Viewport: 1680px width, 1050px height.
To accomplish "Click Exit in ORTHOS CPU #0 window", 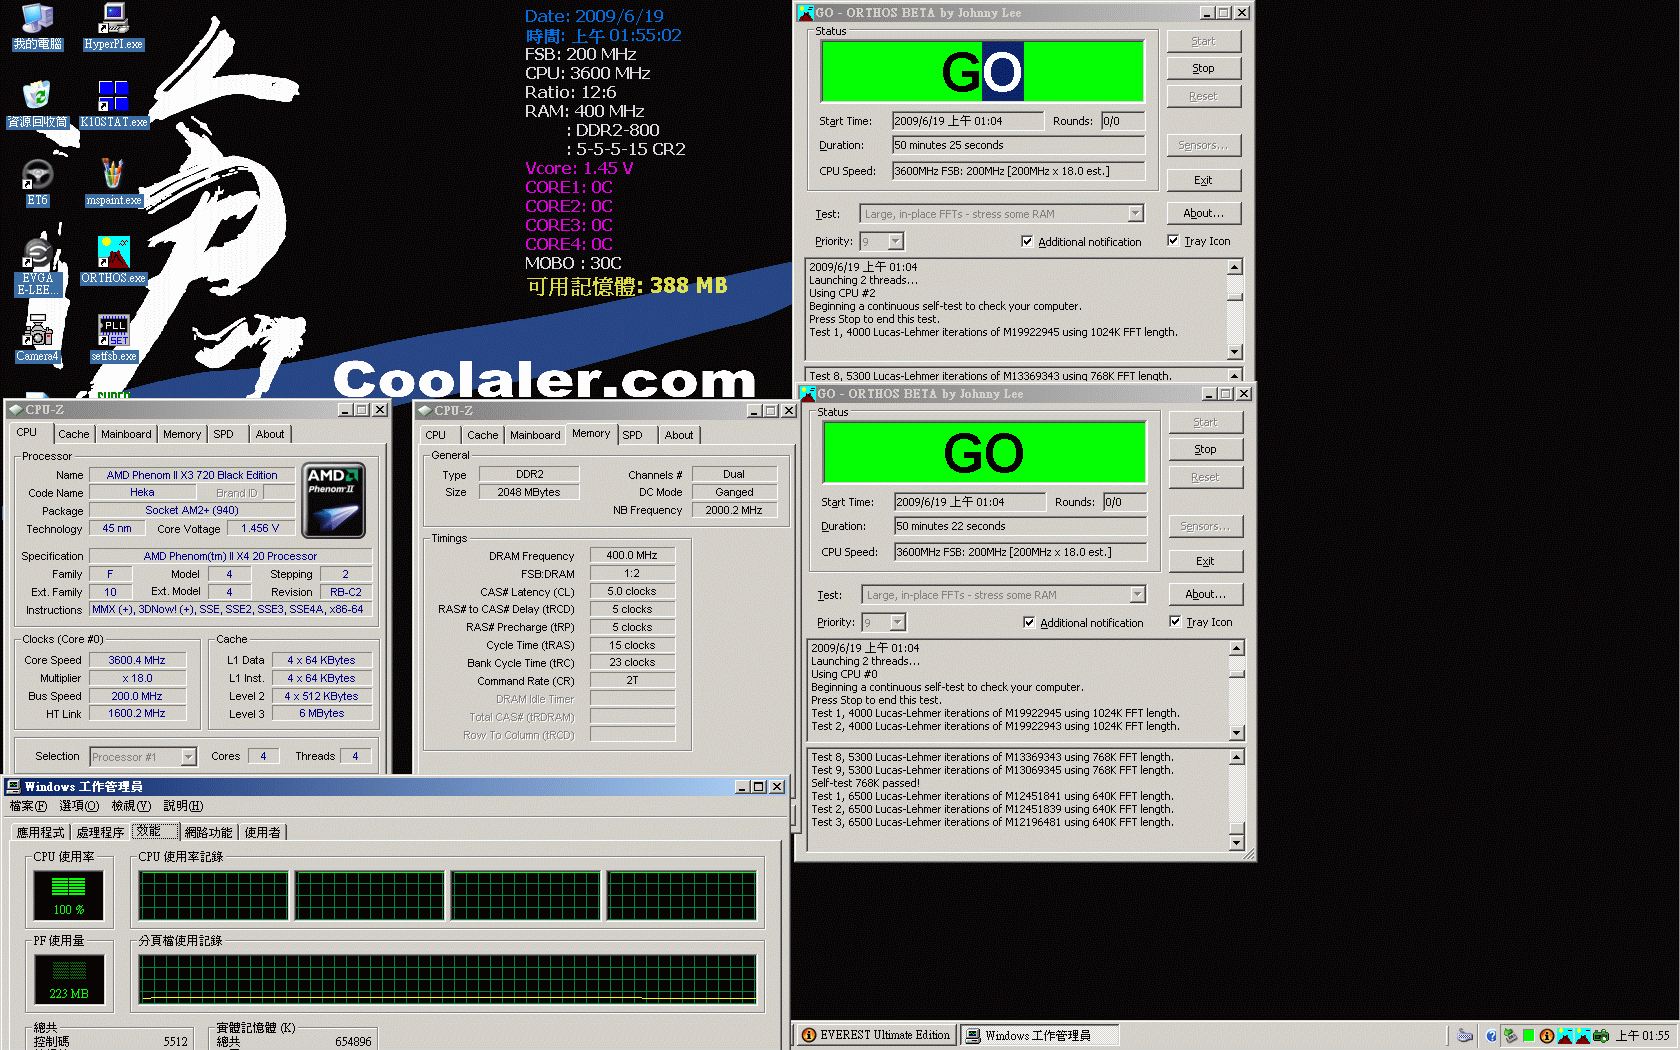I will pyautogui.click(x=1205, y=562).
